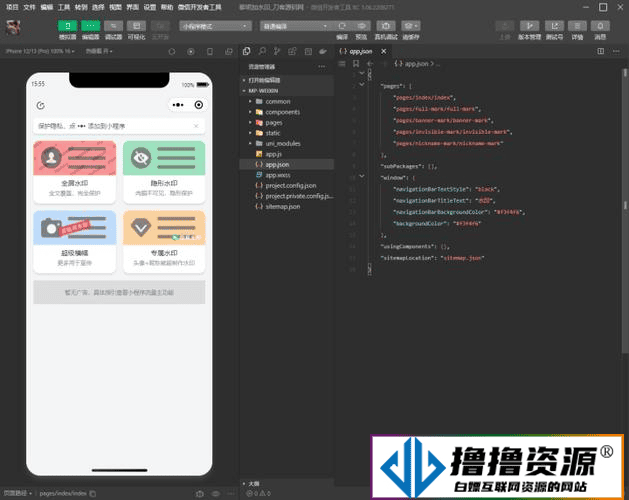Dismiss the 添加到小程序 tip with its X
The height and width of the screenshot is (500, 629).
pos(196,126)
